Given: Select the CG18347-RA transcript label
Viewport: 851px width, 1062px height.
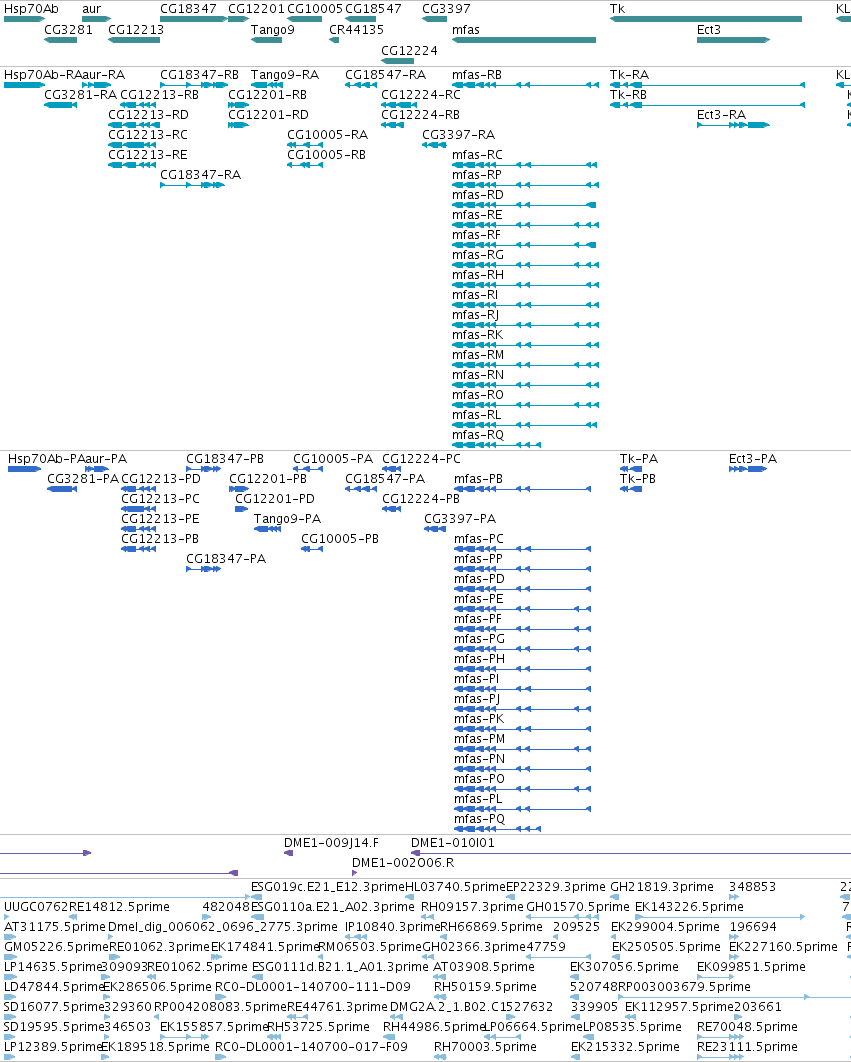Looking at the screenshot, I should pos(201,175).
